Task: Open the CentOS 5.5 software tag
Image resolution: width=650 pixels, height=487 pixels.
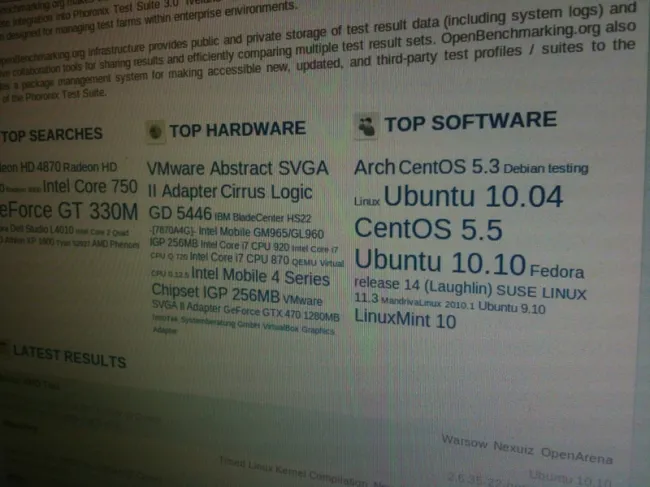Action: point(428,228)
